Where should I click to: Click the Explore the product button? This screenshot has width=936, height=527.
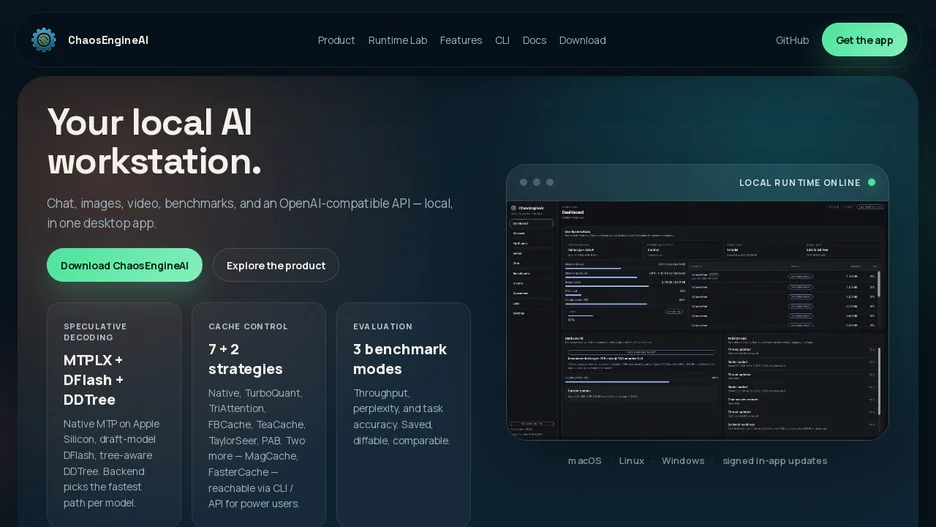(x=276, y=265)
